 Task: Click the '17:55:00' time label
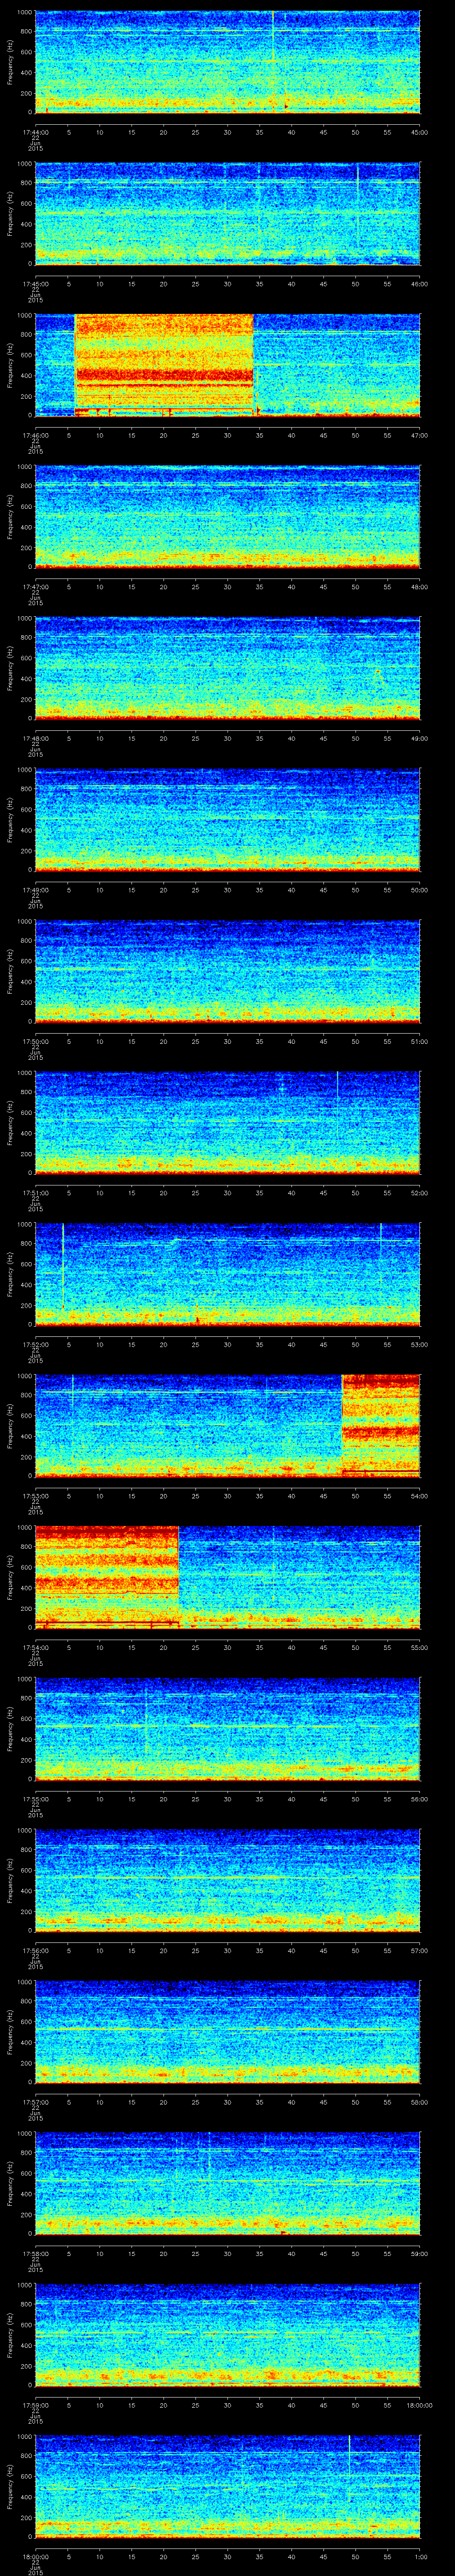35,1798
